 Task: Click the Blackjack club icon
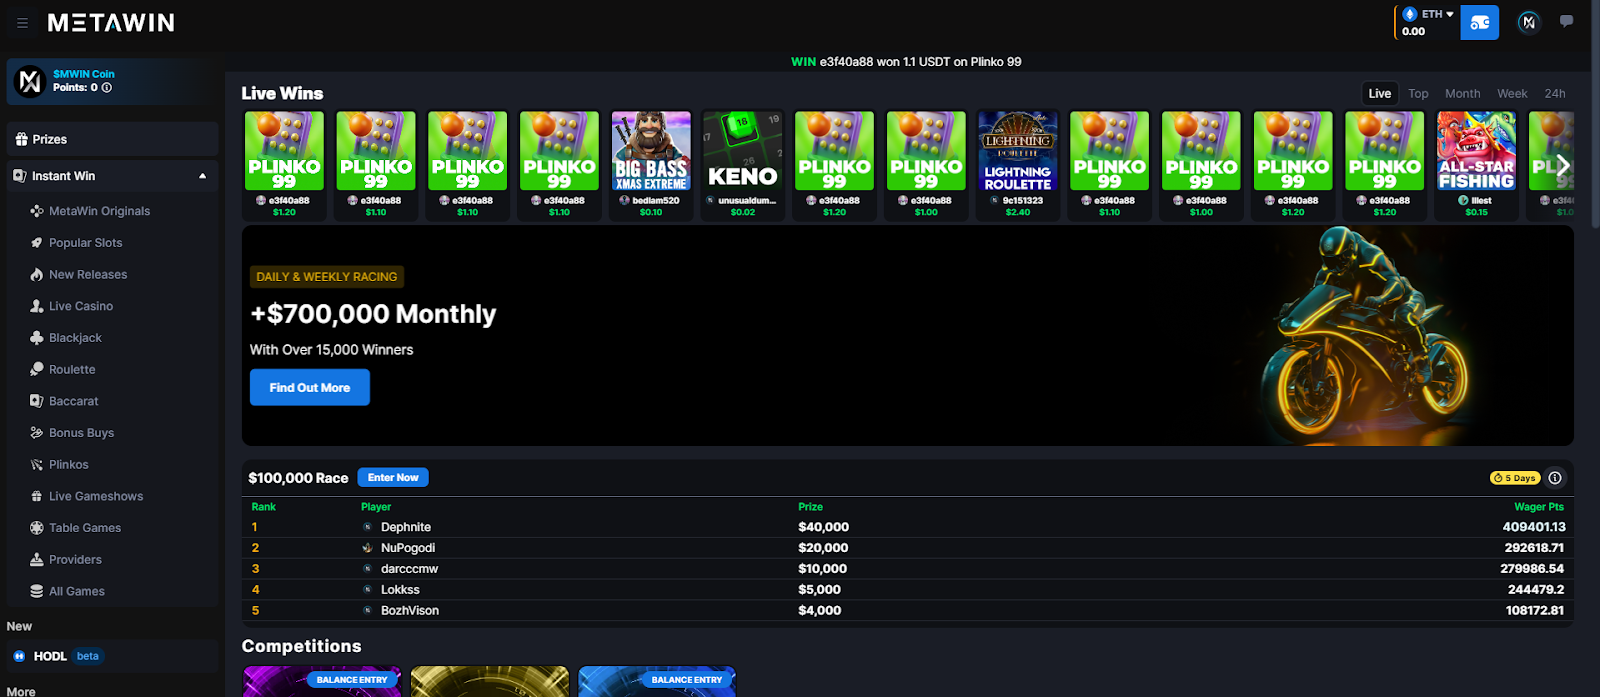(x=37, y=338)
